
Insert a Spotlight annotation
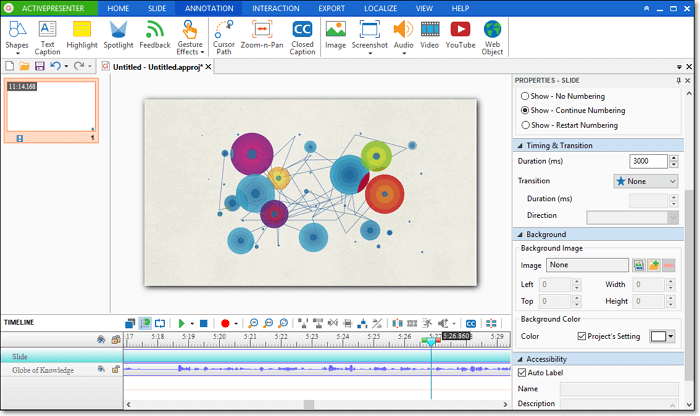pyautogui.click(x=118, y=36)
